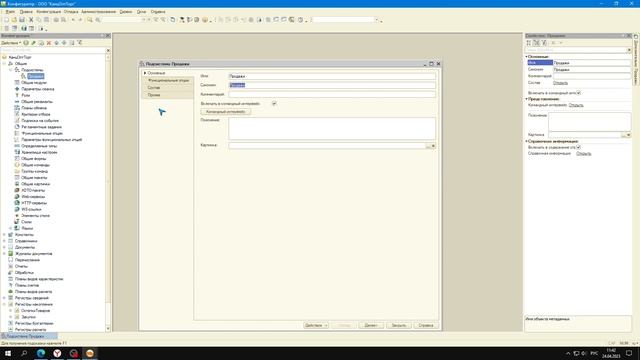Collapse the Регистры накопления branch
The image size is (640, 360).
[x=4, y=304]
